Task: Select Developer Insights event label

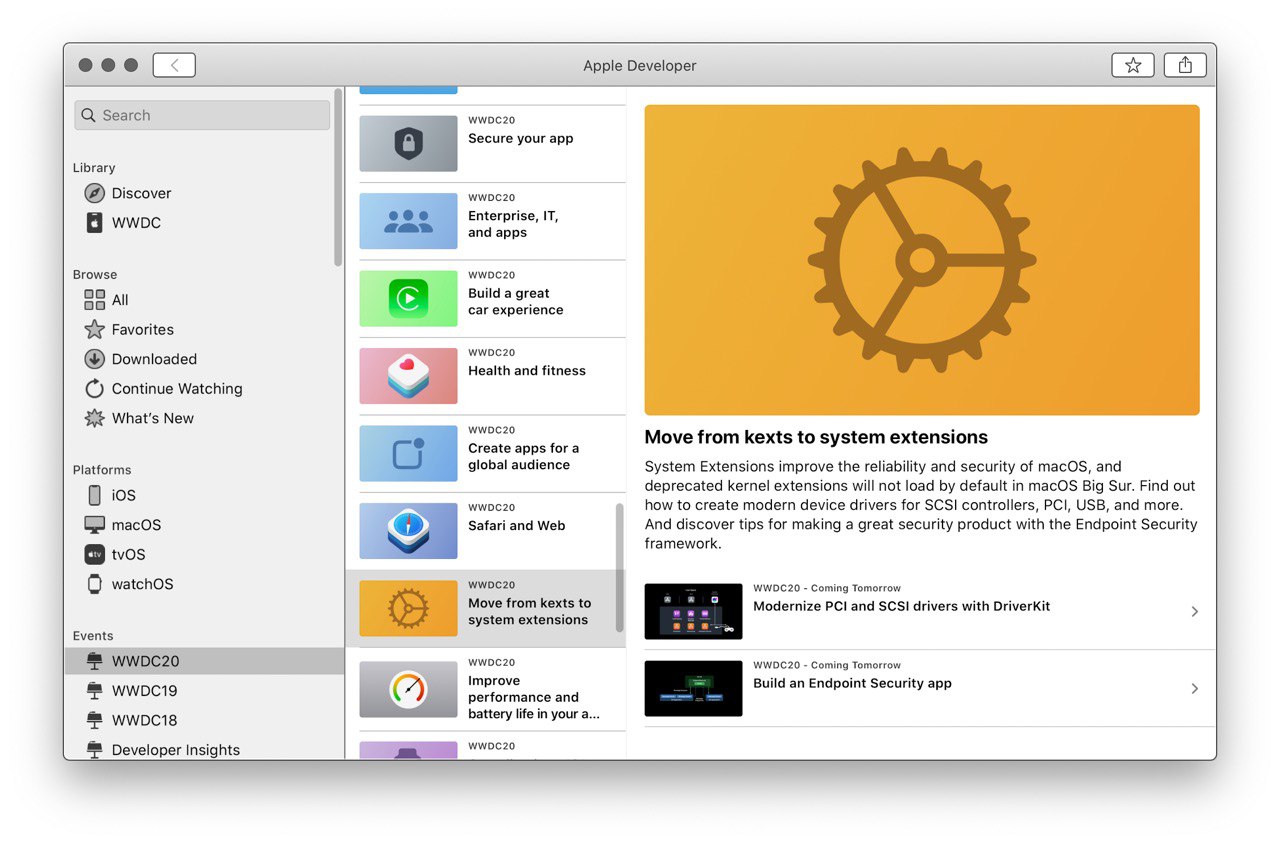Action: (x=176, y=749)
